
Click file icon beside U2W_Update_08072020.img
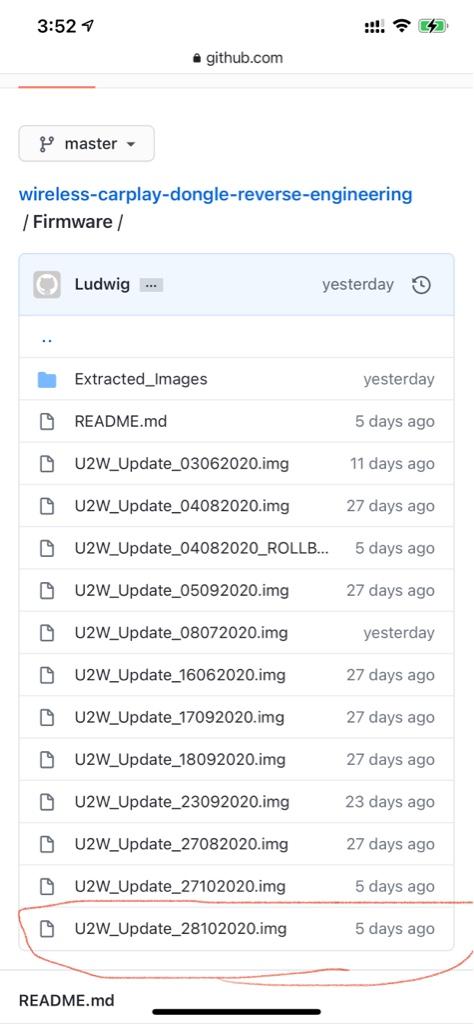pyautogui.click(x=47, y=633)
